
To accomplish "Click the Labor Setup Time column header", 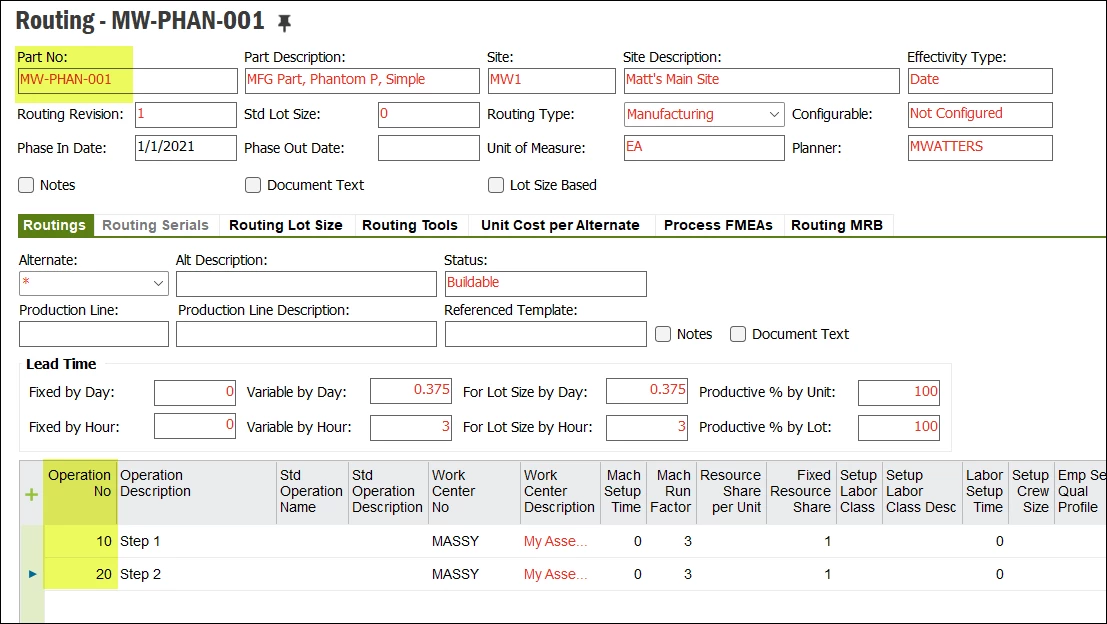I will point(985,492).
